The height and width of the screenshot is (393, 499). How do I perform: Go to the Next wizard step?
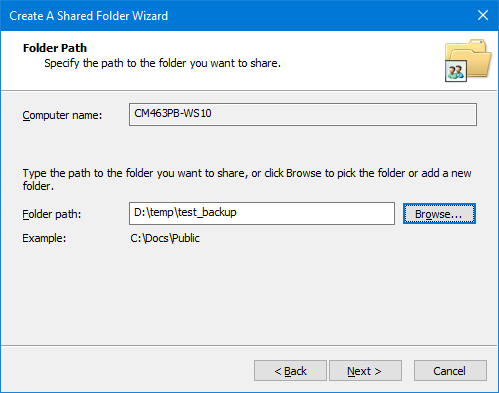[365, 371]
